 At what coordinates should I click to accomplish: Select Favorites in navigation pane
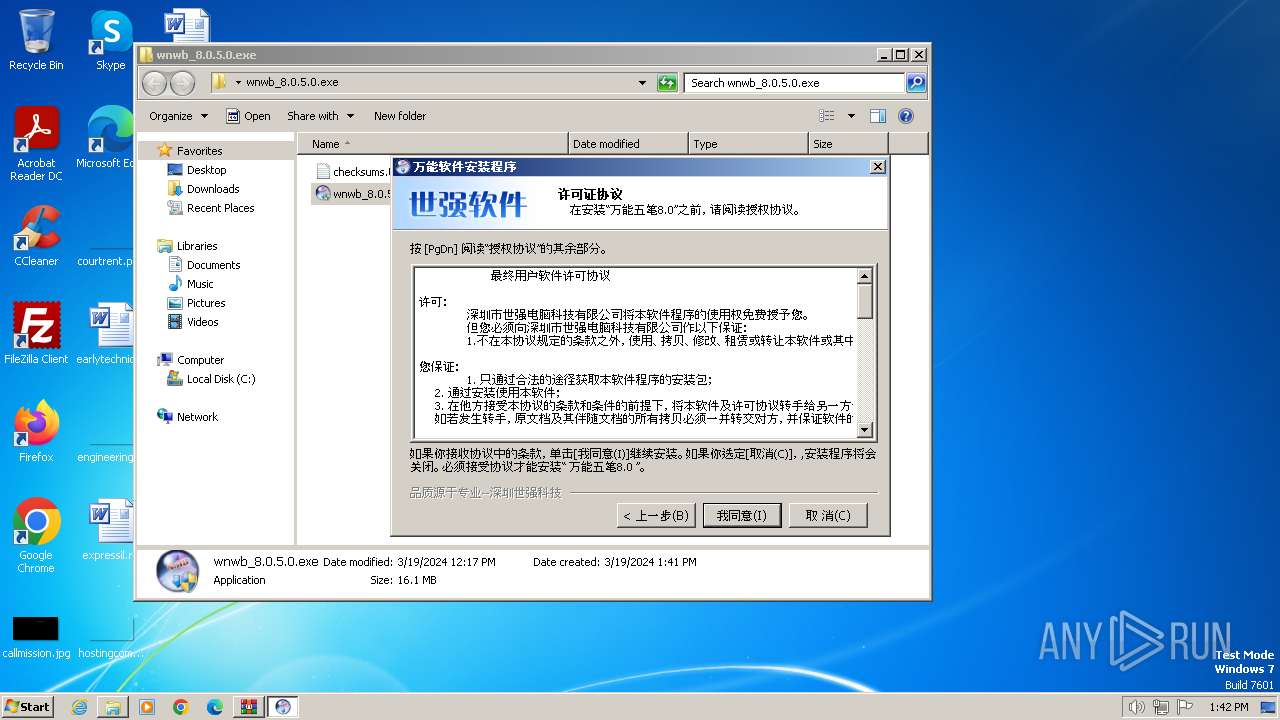tap(199, 151)
